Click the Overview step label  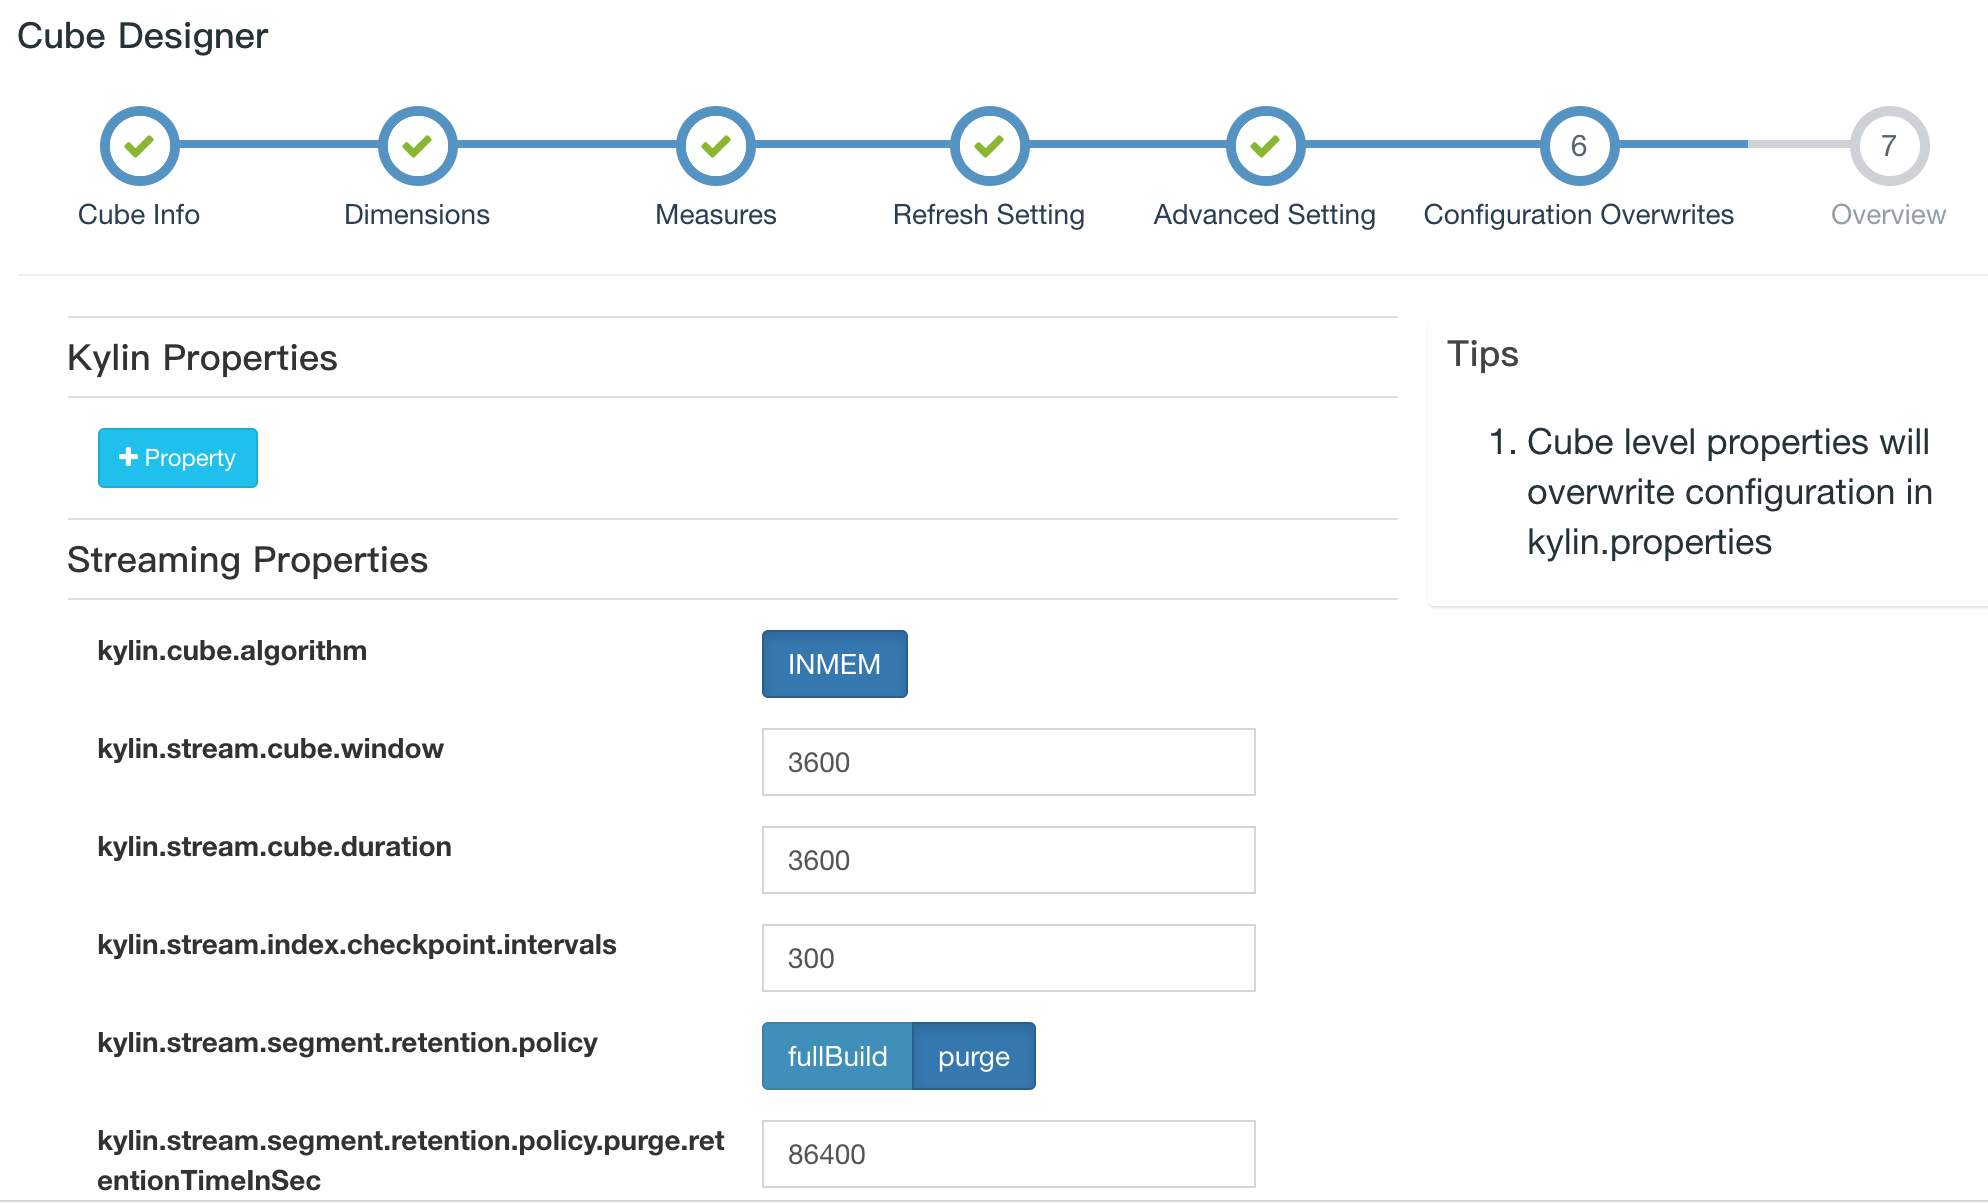[x=1888, y=215]
